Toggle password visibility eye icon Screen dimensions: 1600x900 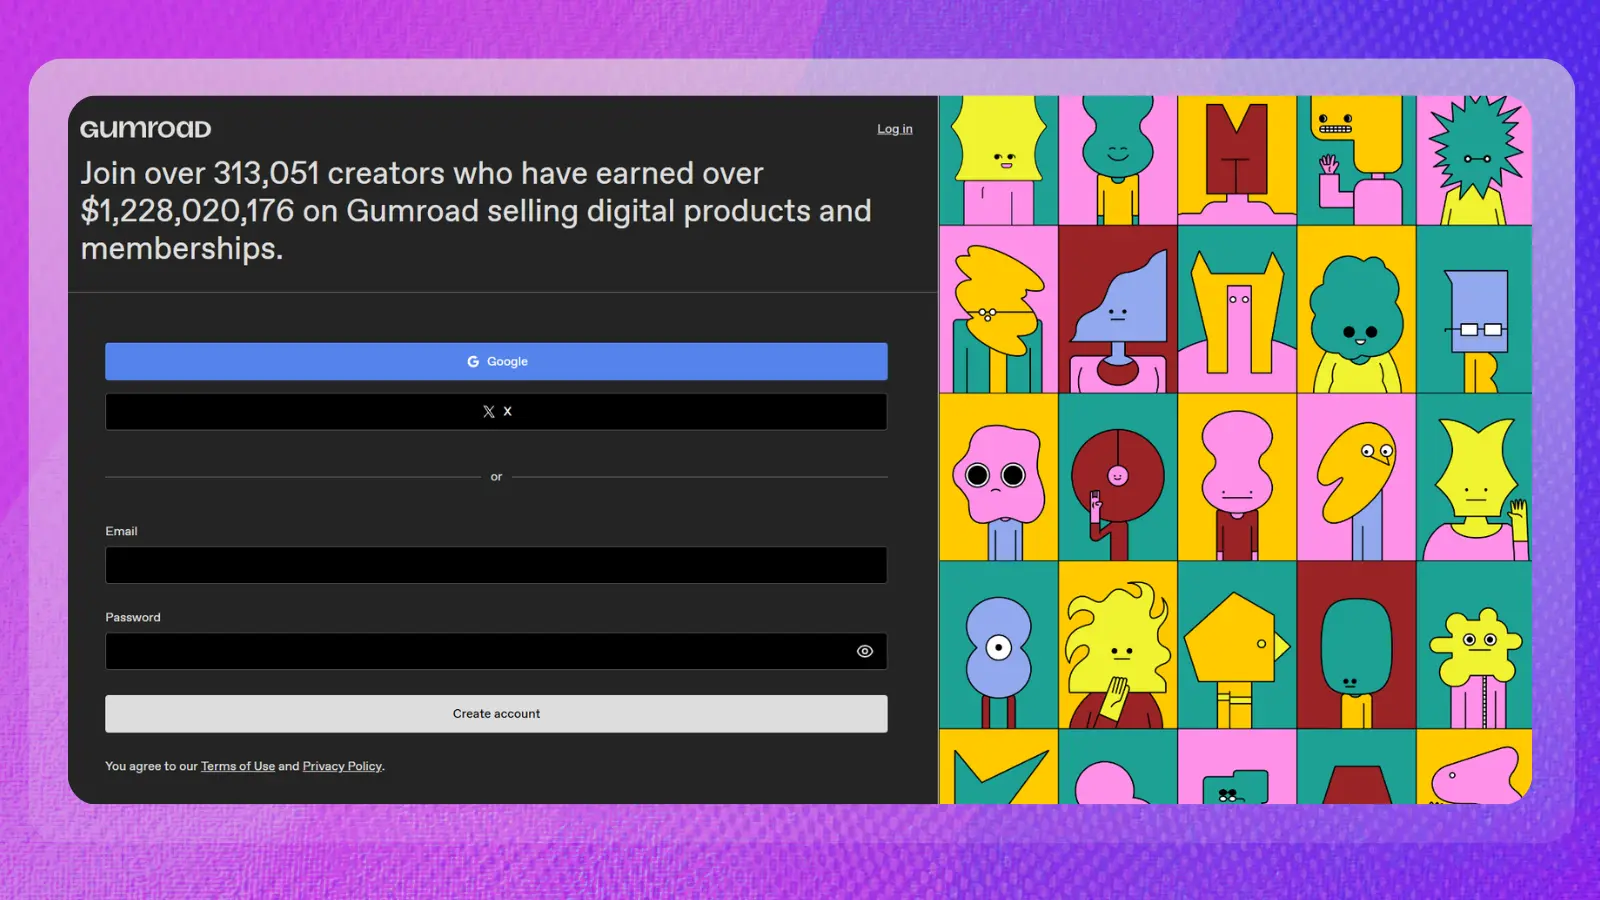(x=865, y=651)
